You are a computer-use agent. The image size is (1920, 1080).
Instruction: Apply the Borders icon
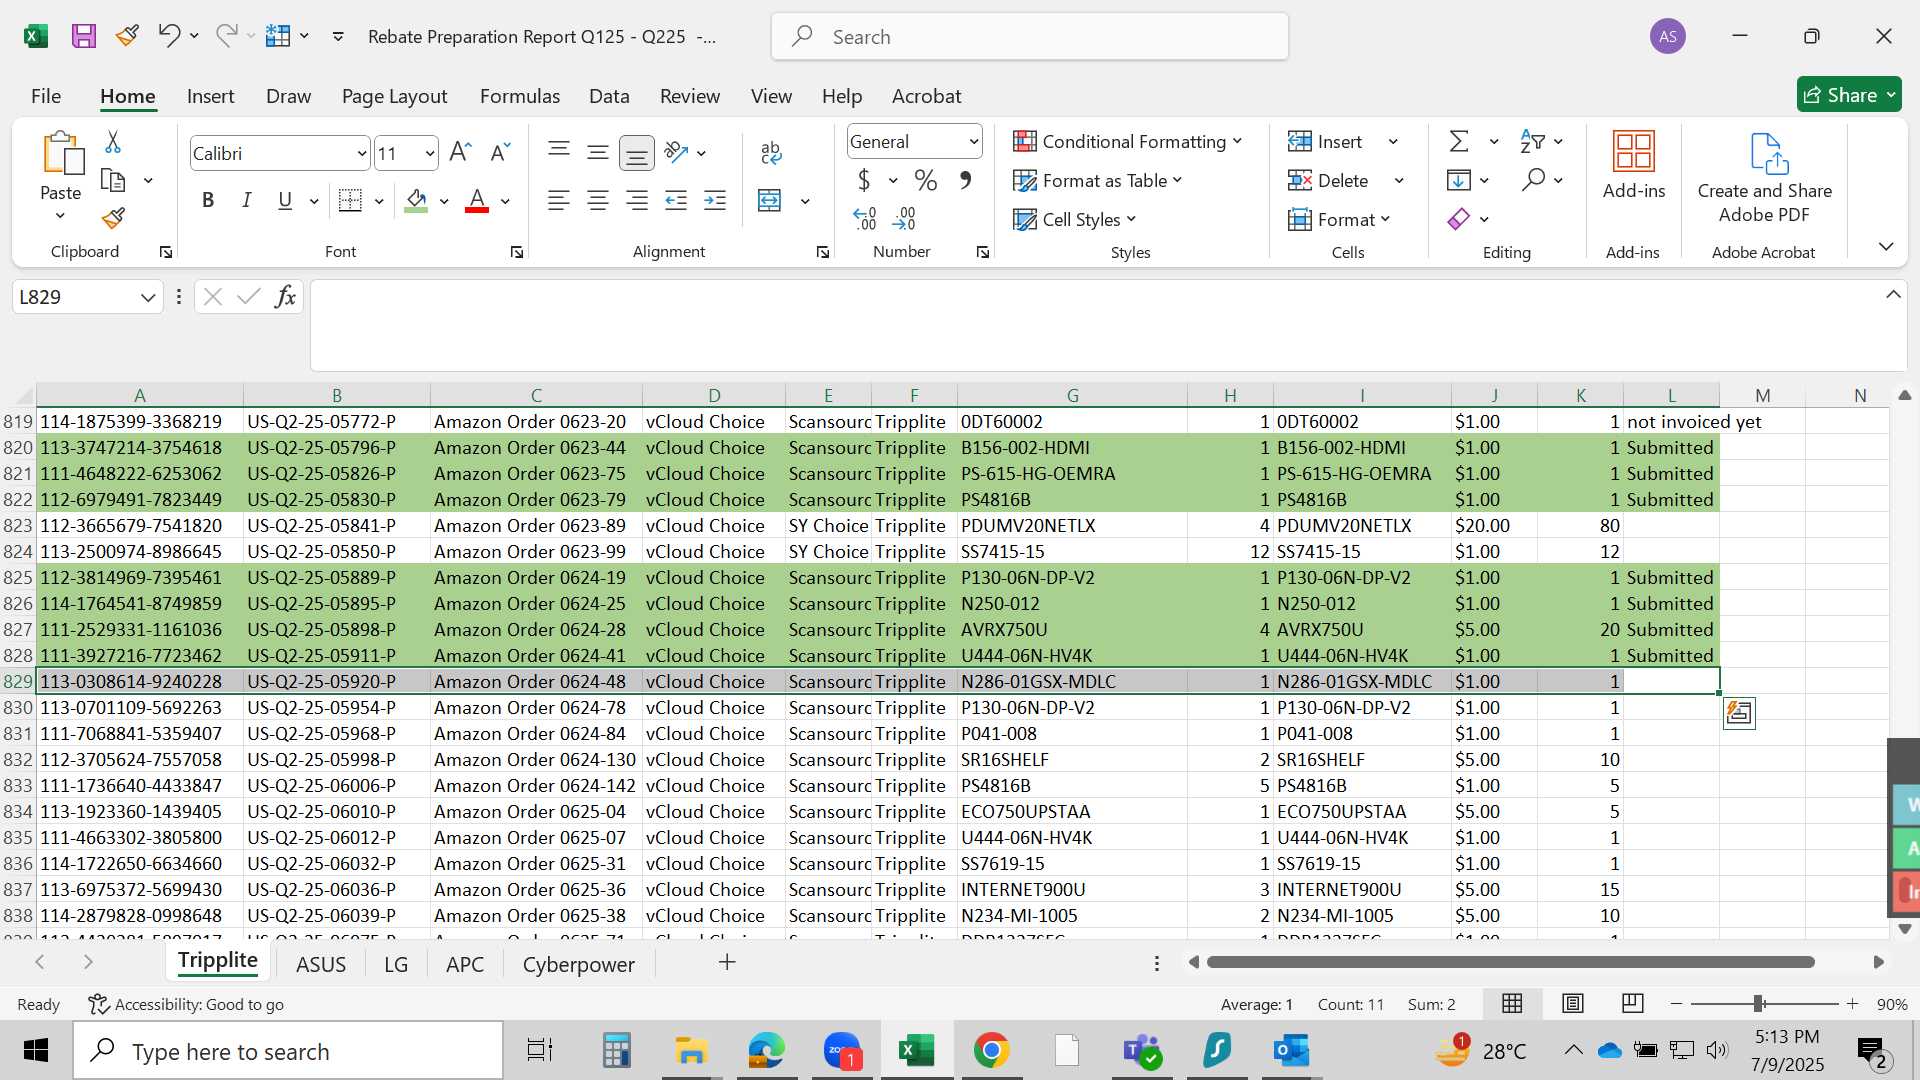tap(350, 201)
